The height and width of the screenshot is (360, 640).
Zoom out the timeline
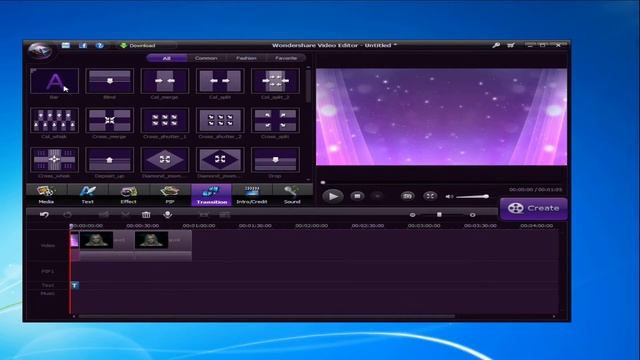click(412, 215)
